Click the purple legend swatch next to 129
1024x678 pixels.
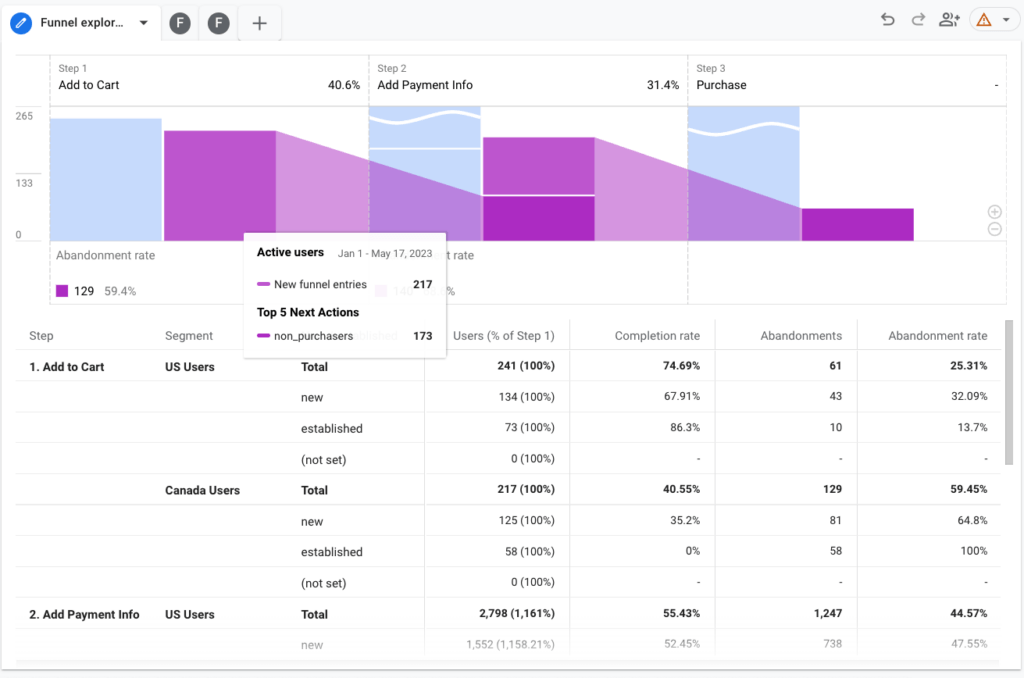click(60, 290)
